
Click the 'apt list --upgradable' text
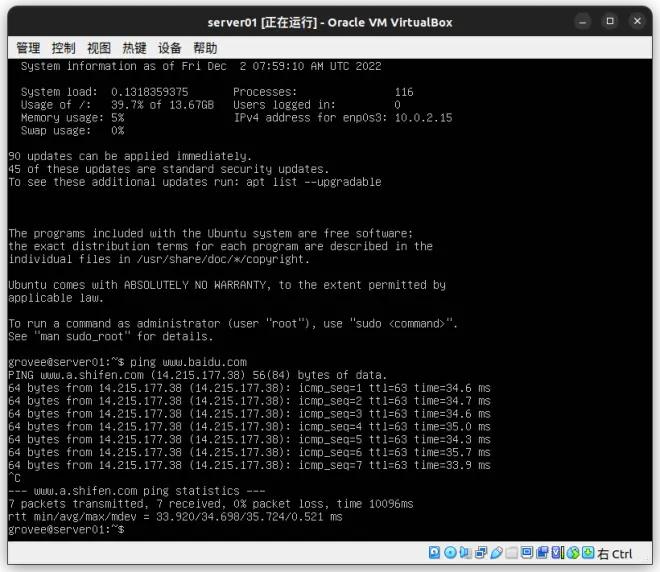click(x=314, y=182)
